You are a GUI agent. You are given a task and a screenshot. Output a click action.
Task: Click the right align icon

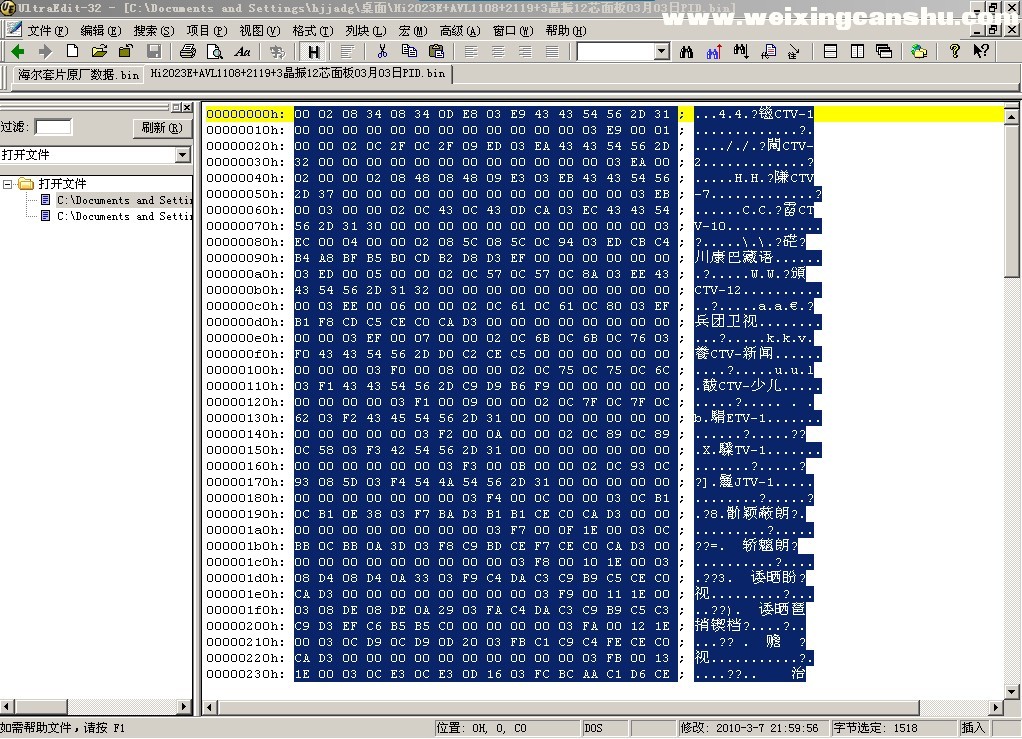tap(525, 51)
